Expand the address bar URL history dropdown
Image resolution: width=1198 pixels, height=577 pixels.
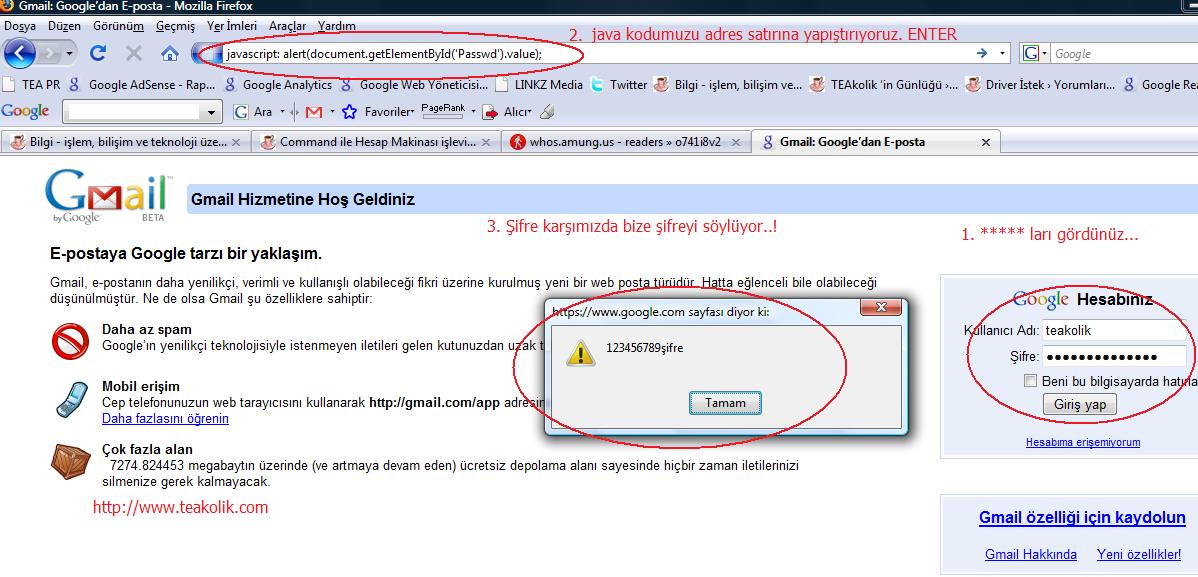[x=1002, y=53]
